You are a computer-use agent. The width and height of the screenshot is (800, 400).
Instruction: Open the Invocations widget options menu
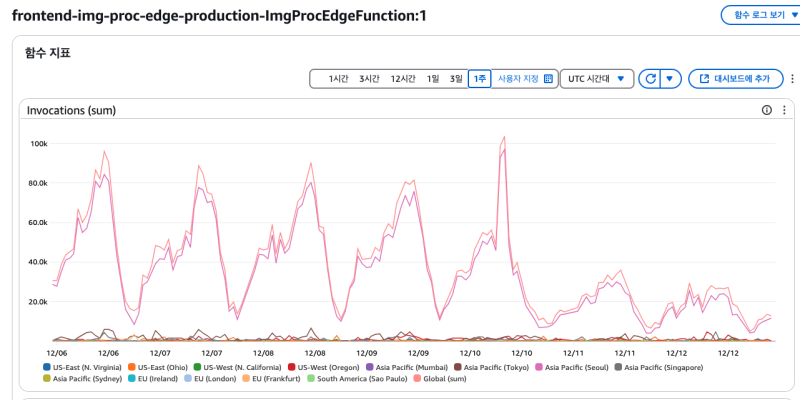tap(784, 110)
